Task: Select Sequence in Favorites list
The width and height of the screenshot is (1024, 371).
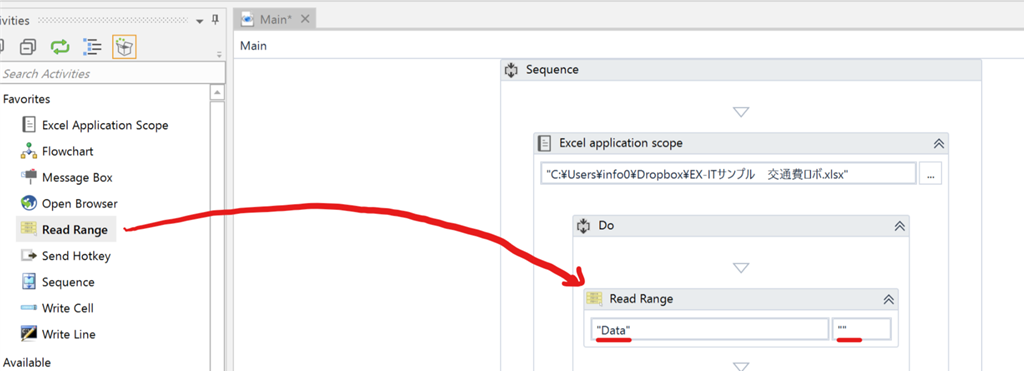Action: coord(68,282)
